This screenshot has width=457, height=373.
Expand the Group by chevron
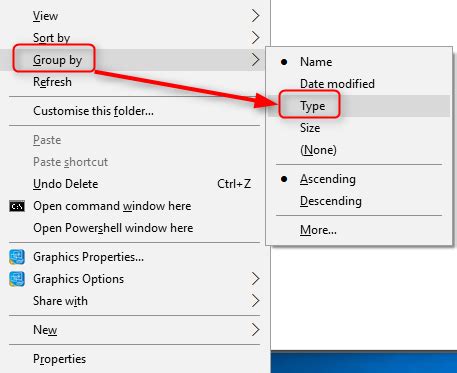pos(255,60)
